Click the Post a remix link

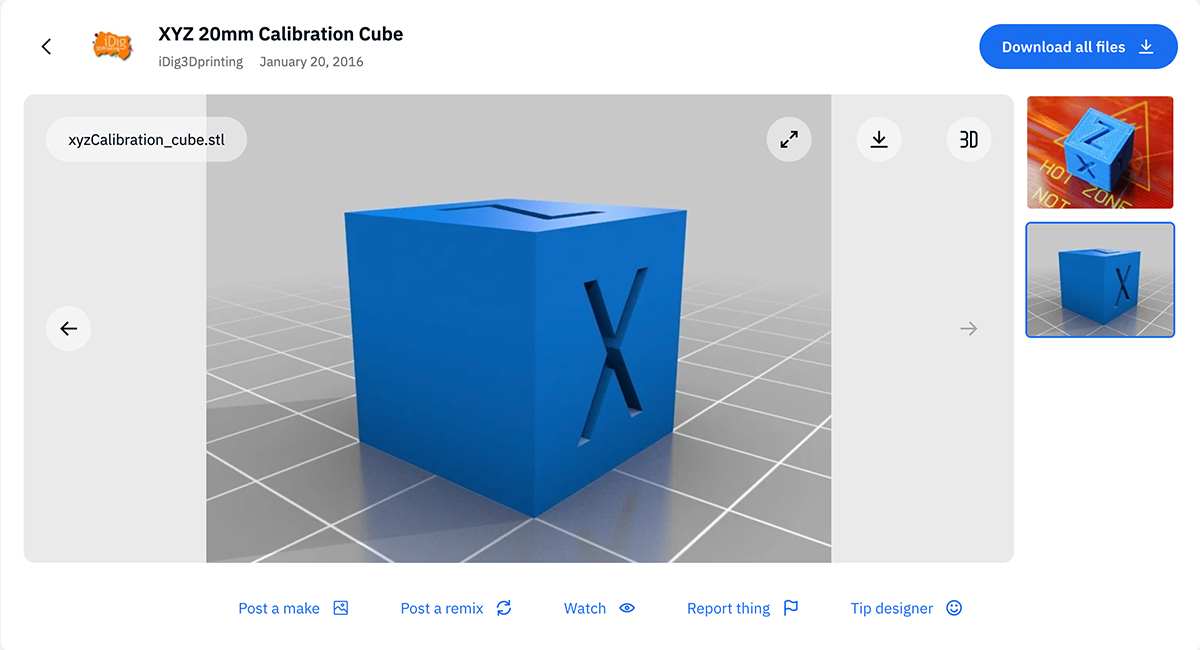[x=442, y=608]
